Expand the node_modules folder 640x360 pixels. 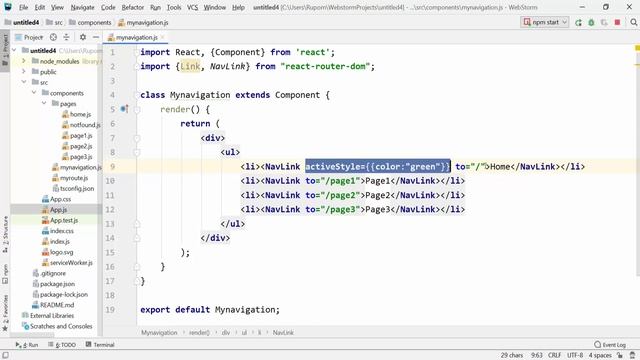pyautogui.click(x=24, y=61)
